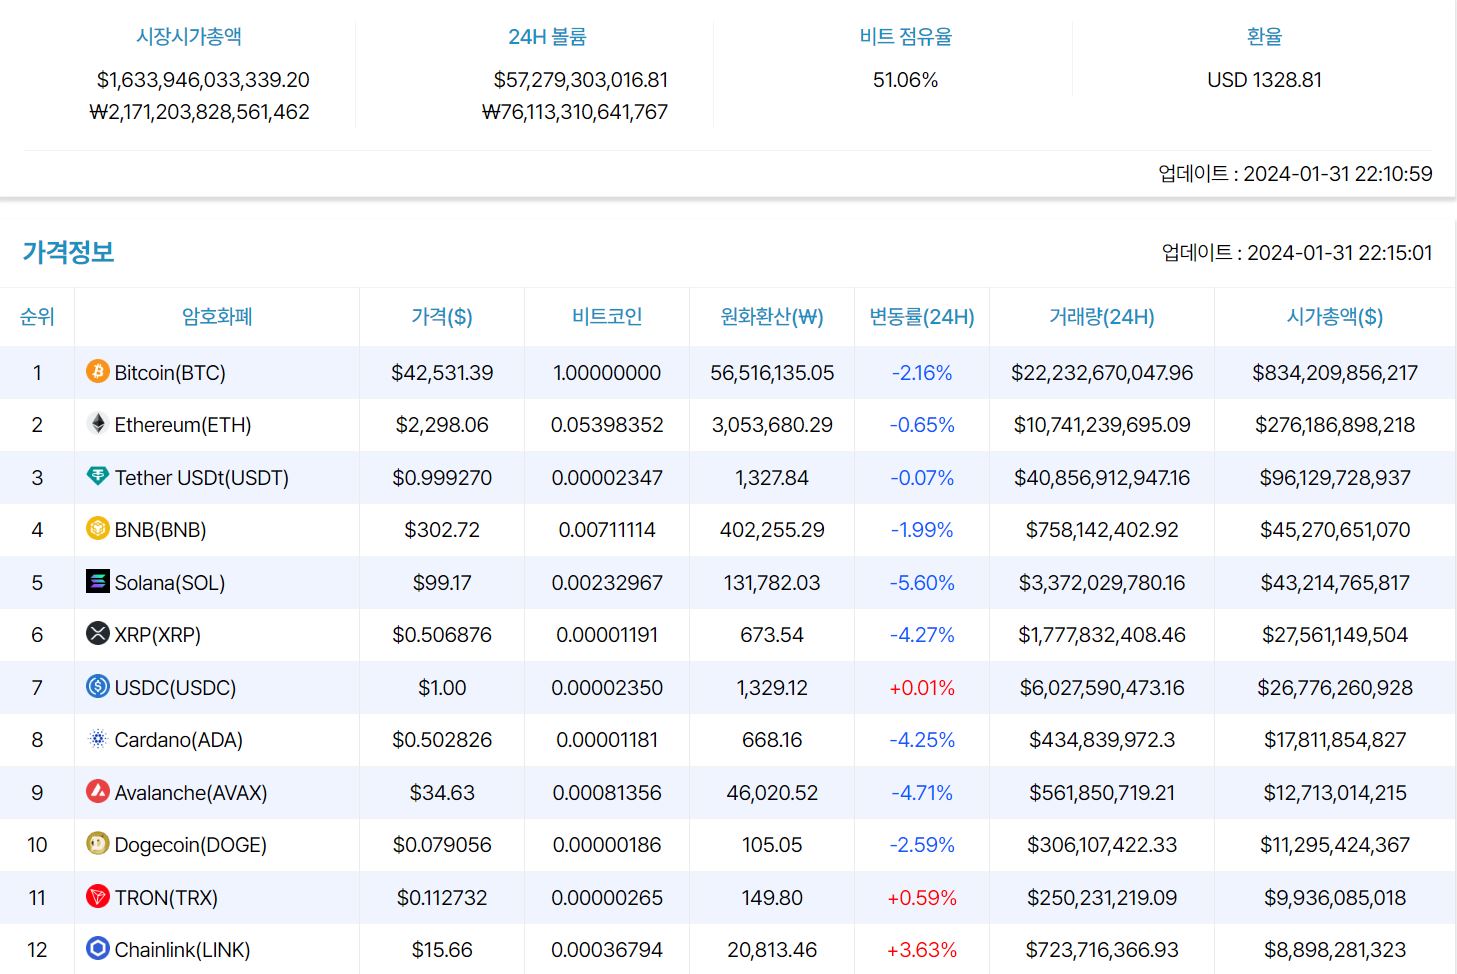Sort by the 비트코인 column header
The height and width of the screenshot is (974, 1457).
(607, 317)
